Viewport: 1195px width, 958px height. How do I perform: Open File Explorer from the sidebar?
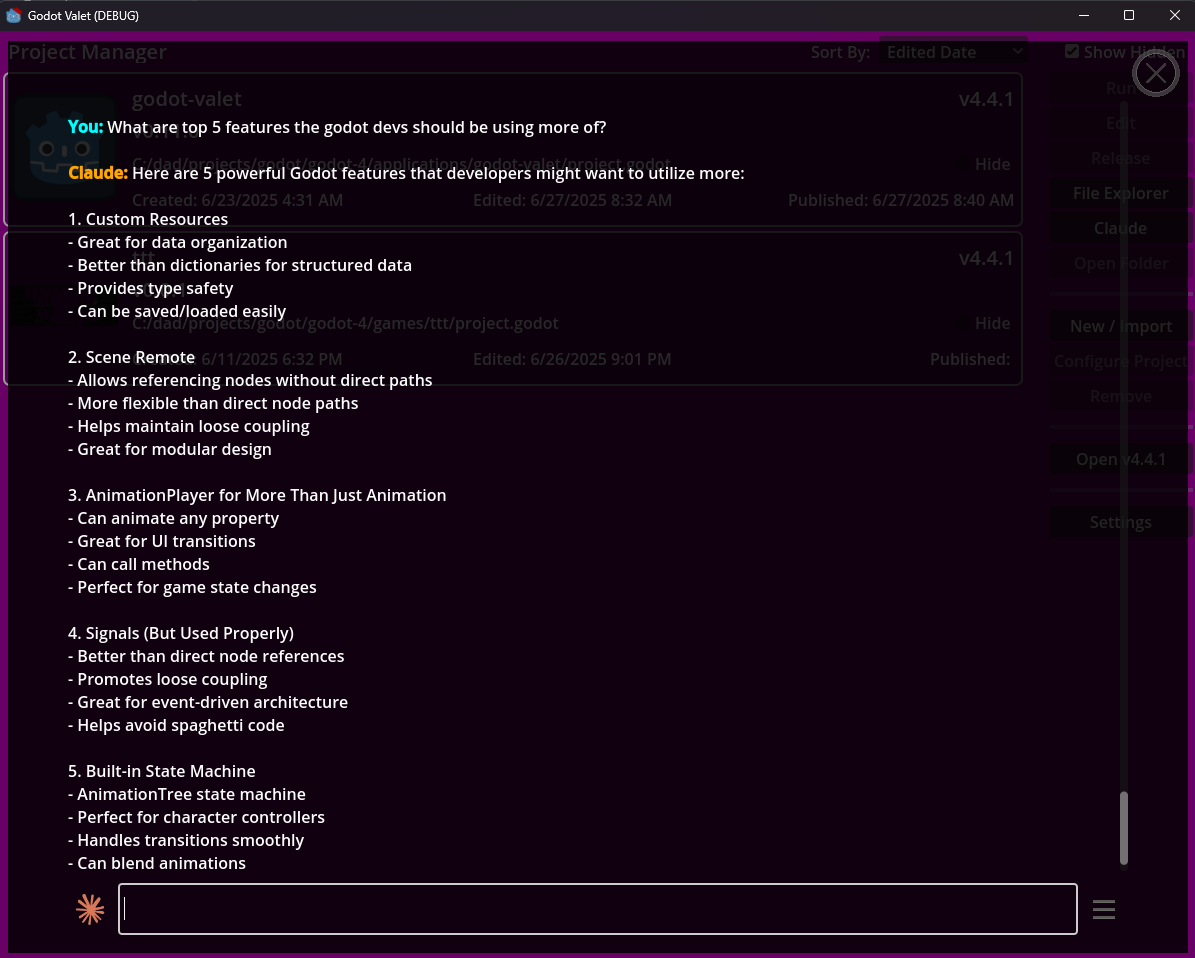coord(1120,193)
